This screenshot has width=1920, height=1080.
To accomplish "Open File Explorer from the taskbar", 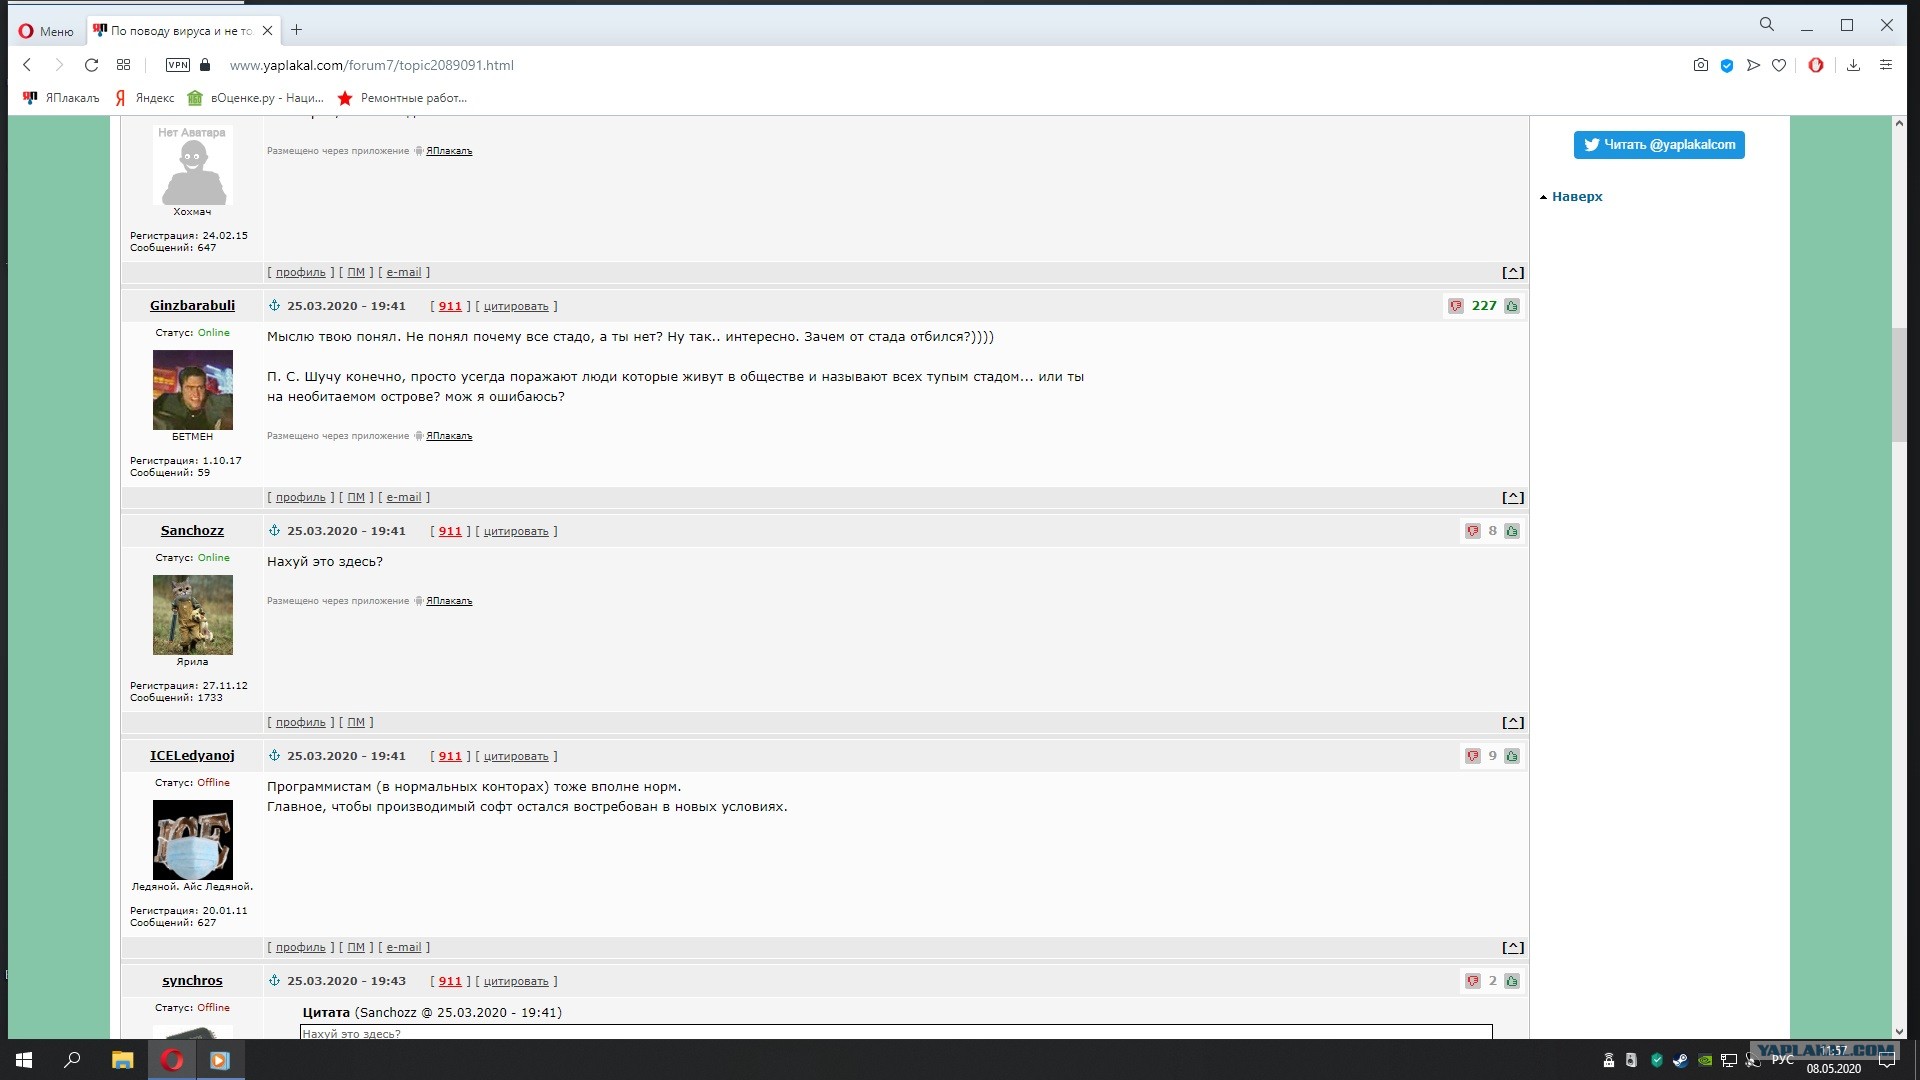I will coord(122,1060).
